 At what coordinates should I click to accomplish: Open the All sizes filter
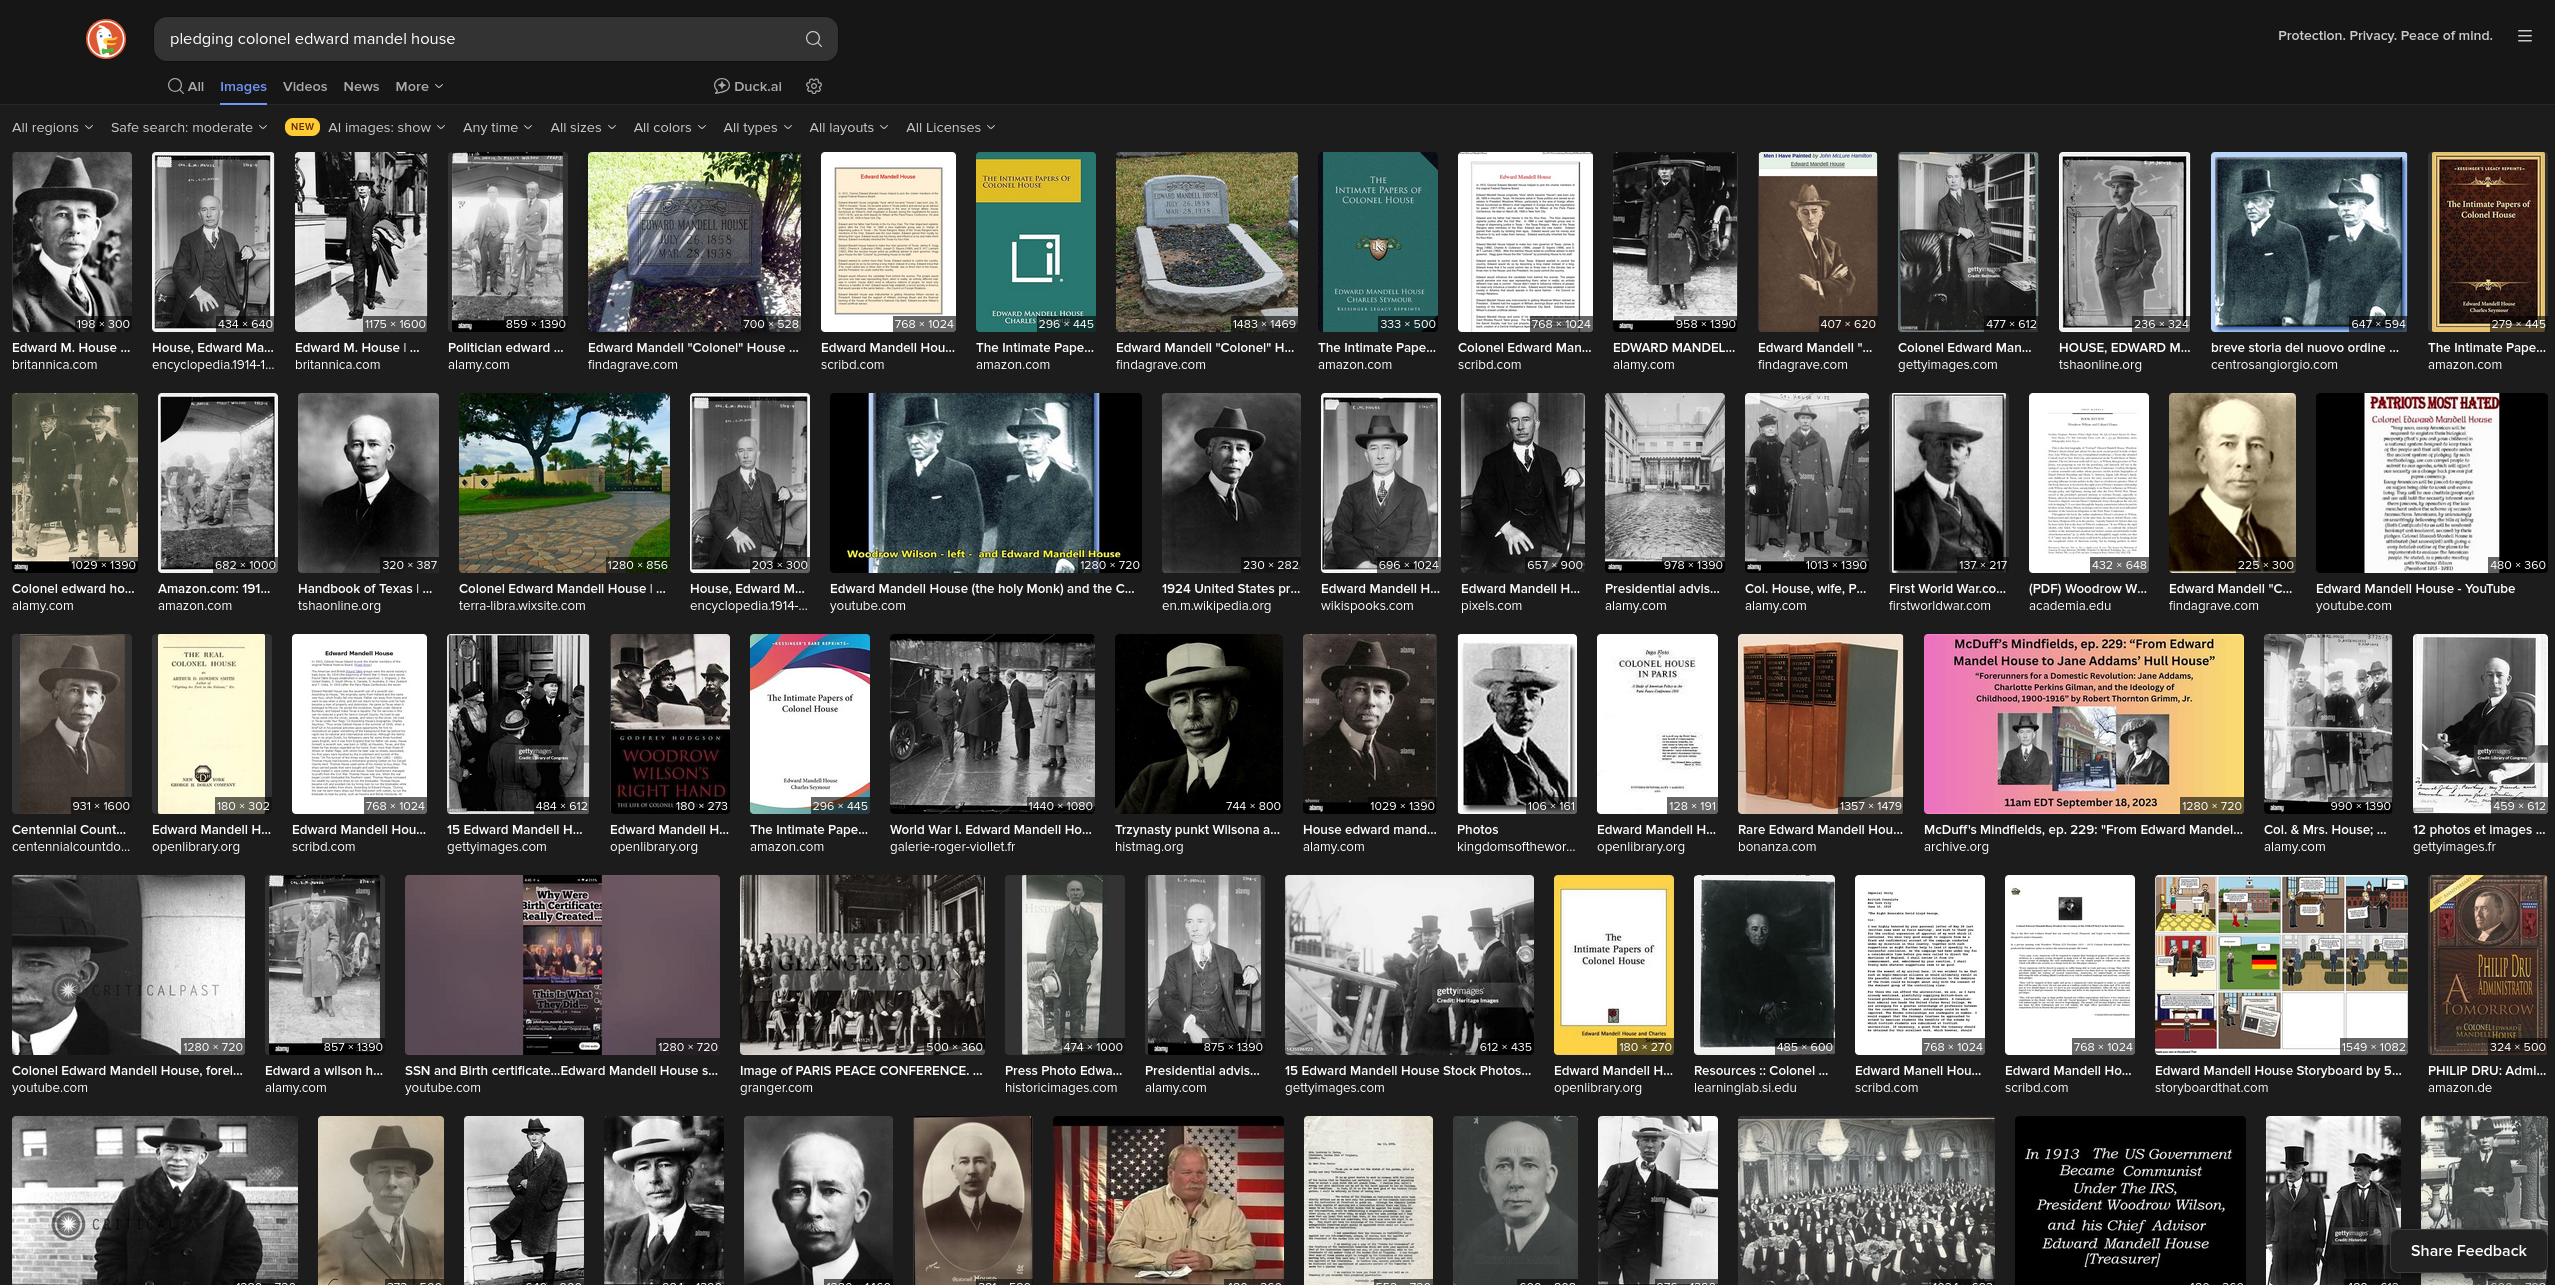click(x=583, y=127)
